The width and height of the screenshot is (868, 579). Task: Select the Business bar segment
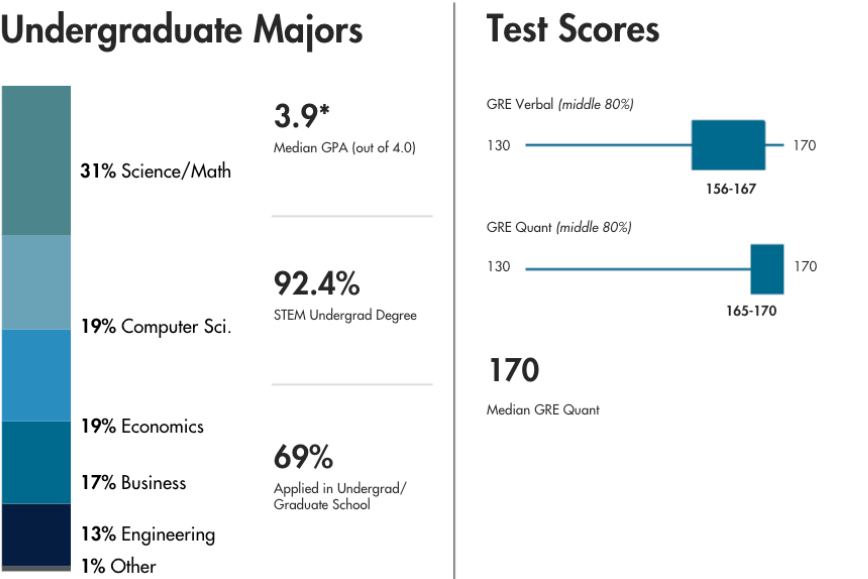pyautogui.click(x=36, y=462)
